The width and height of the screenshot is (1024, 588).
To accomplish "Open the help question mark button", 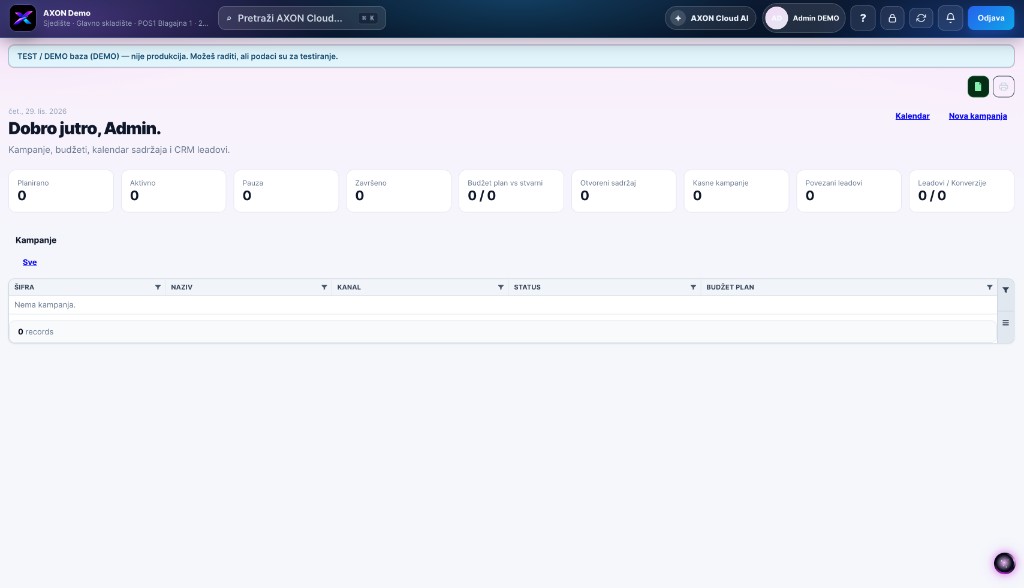I will [x=863, y=18].
